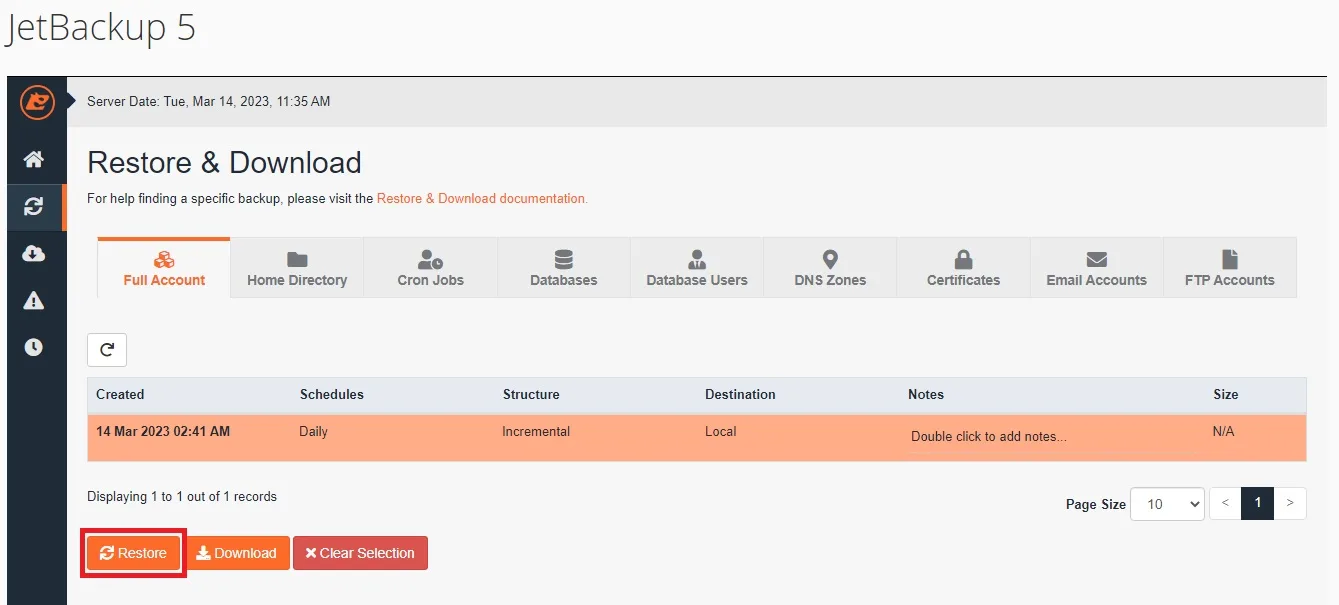The height and width of the screenshot is (605, 1339).
Task: Open the Databases tab
Action: (x=563, y=269)
